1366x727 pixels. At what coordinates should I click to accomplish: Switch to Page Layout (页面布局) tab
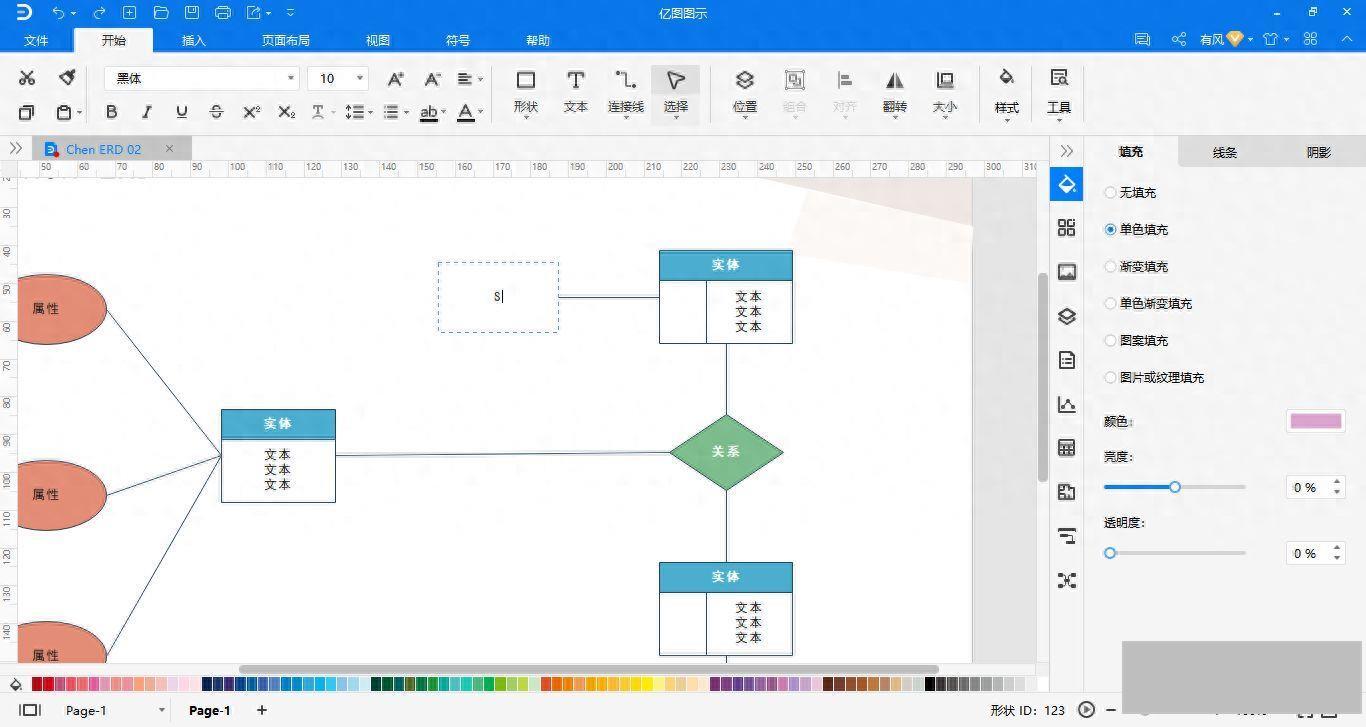coord(286,40)
